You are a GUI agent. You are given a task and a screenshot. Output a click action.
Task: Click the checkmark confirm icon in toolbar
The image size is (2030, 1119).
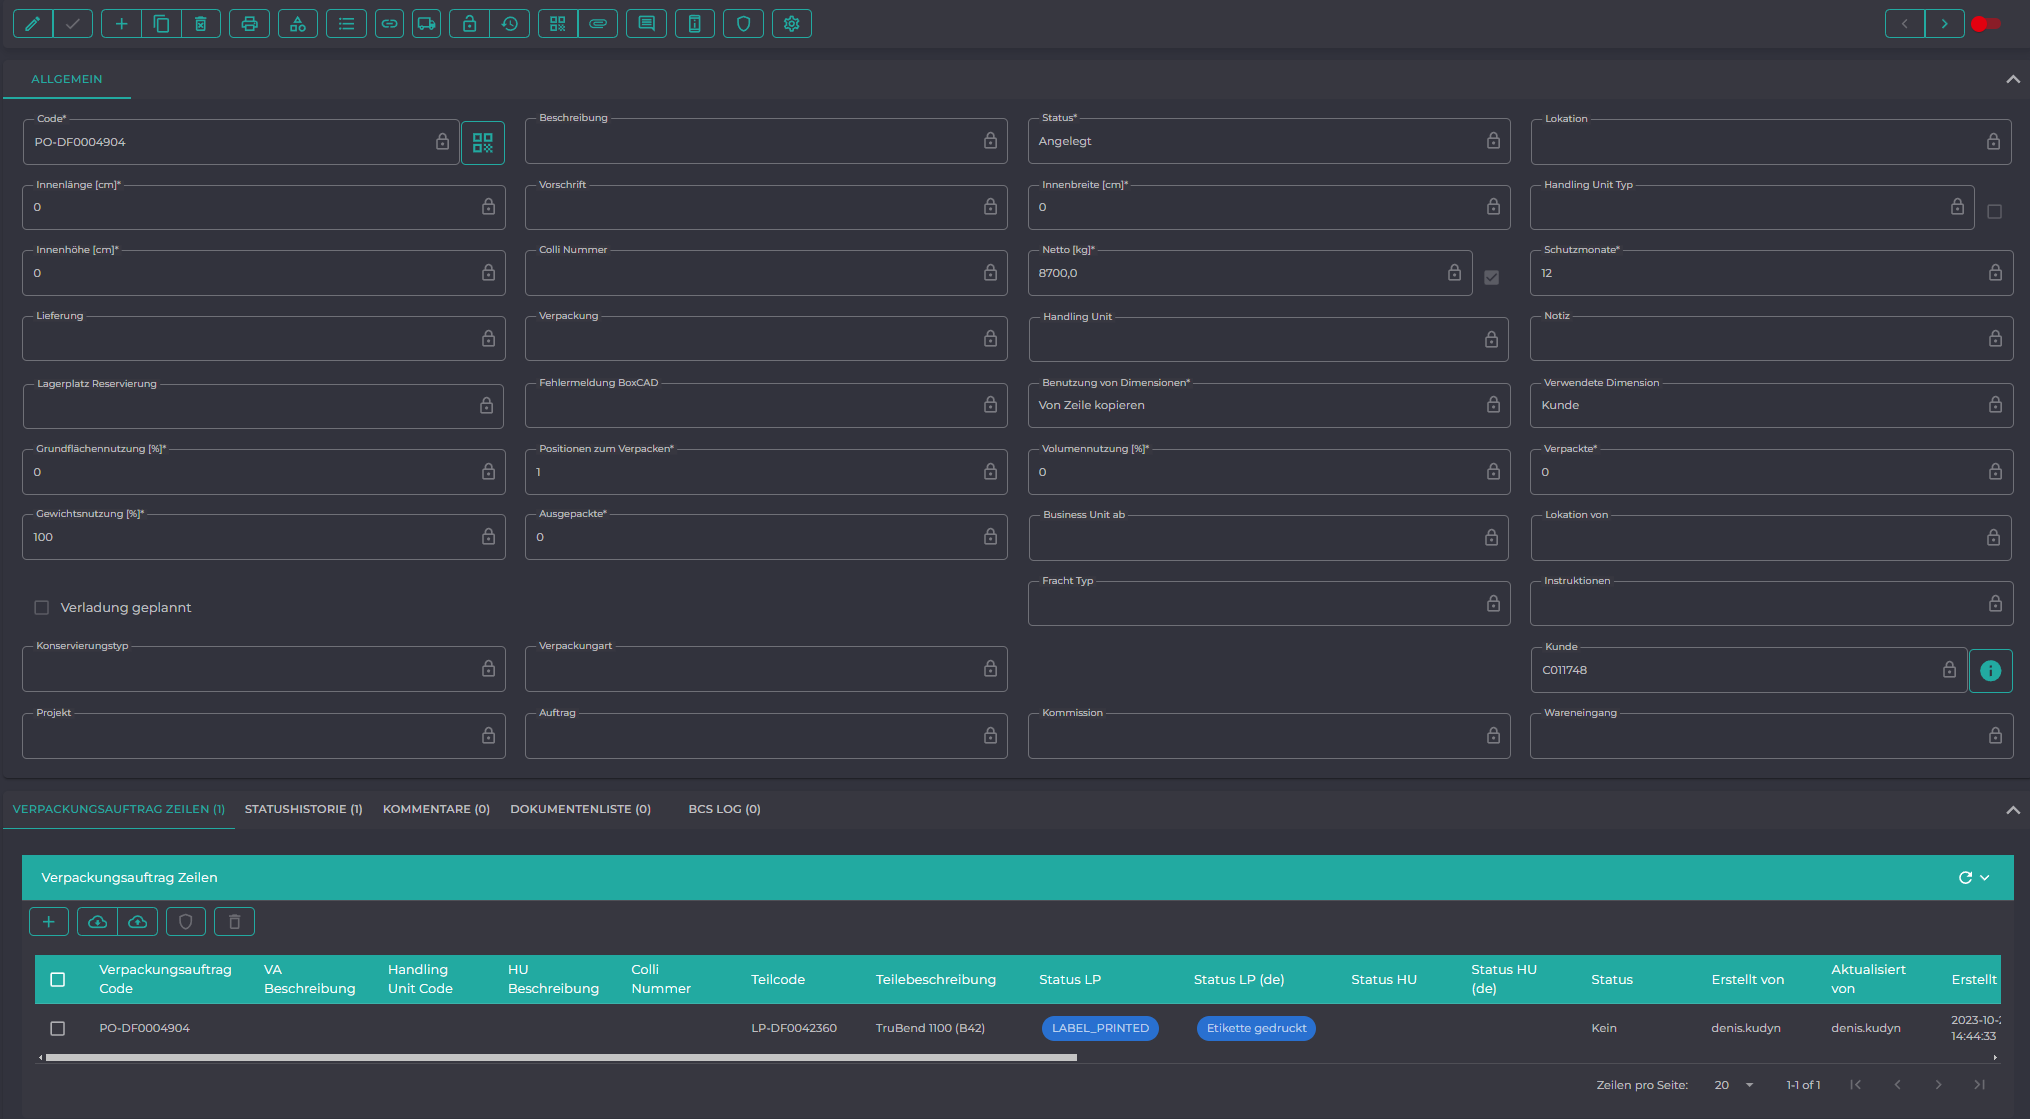coord(73,24)
